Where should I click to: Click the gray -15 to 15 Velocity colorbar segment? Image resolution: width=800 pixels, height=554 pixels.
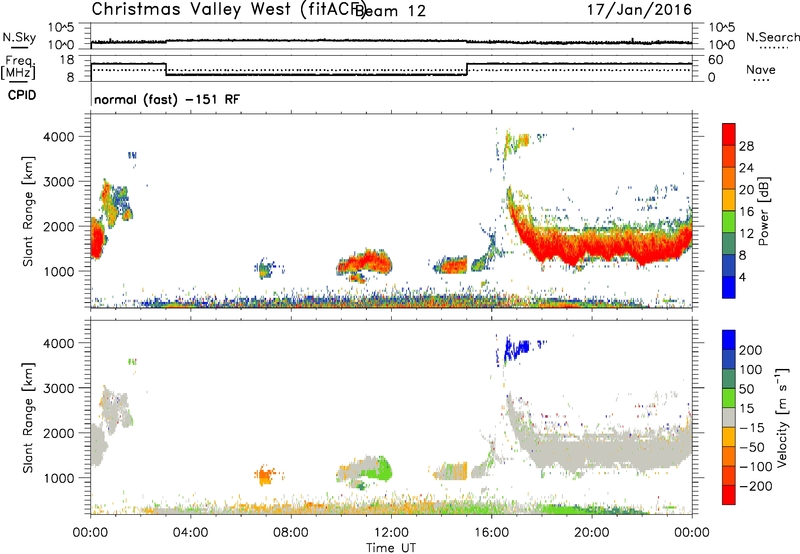(x=729, y=417)
